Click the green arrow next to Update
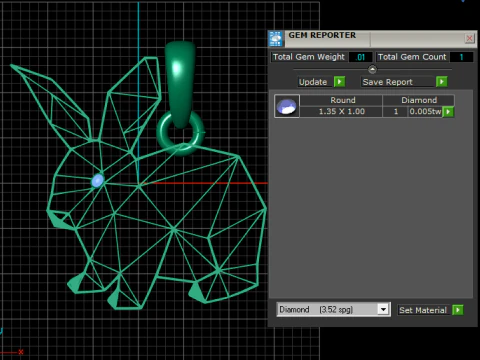 339,82
